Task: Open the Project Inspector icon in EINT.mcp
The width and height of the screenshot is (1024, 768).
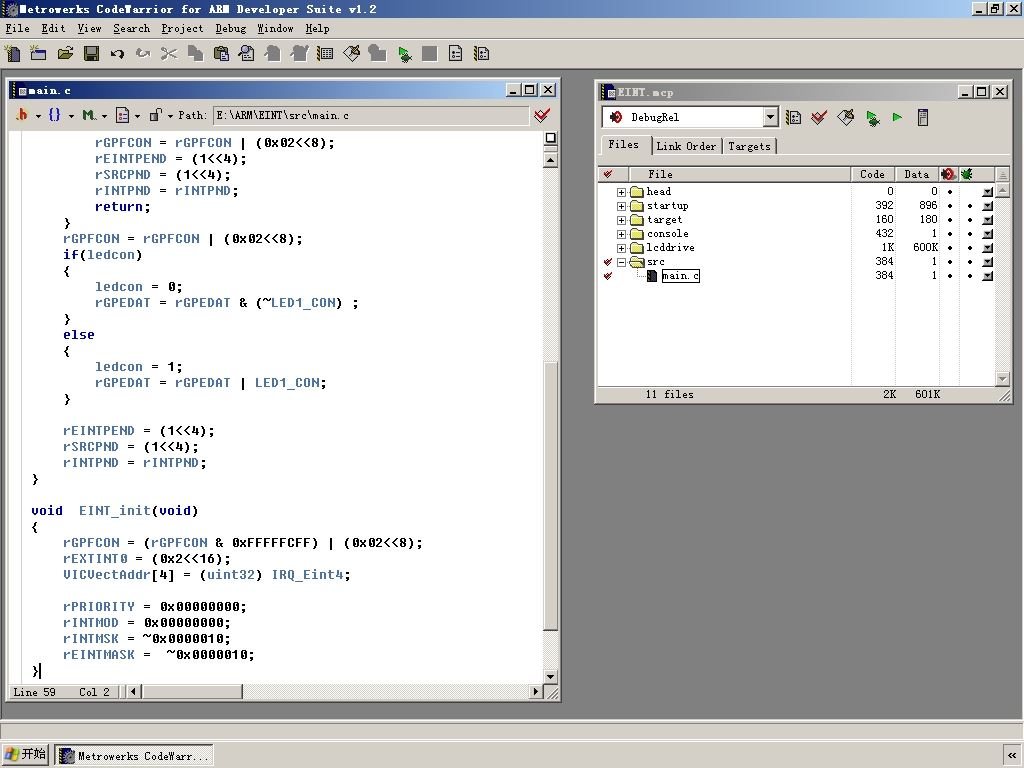Action: 923,118
